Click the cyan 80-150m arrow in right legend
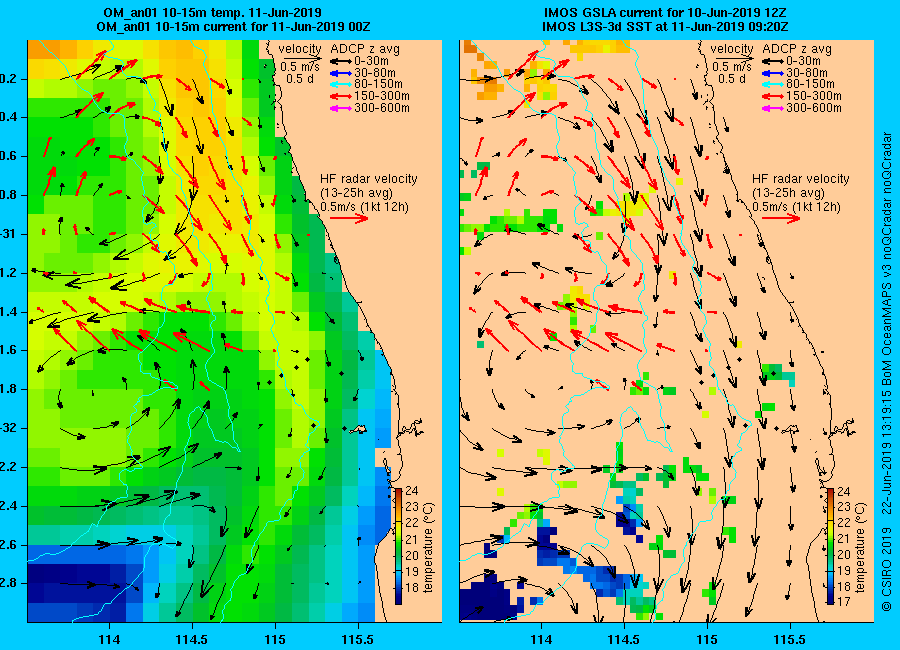The width and height of the screenshot is (900, 650). 773,84
